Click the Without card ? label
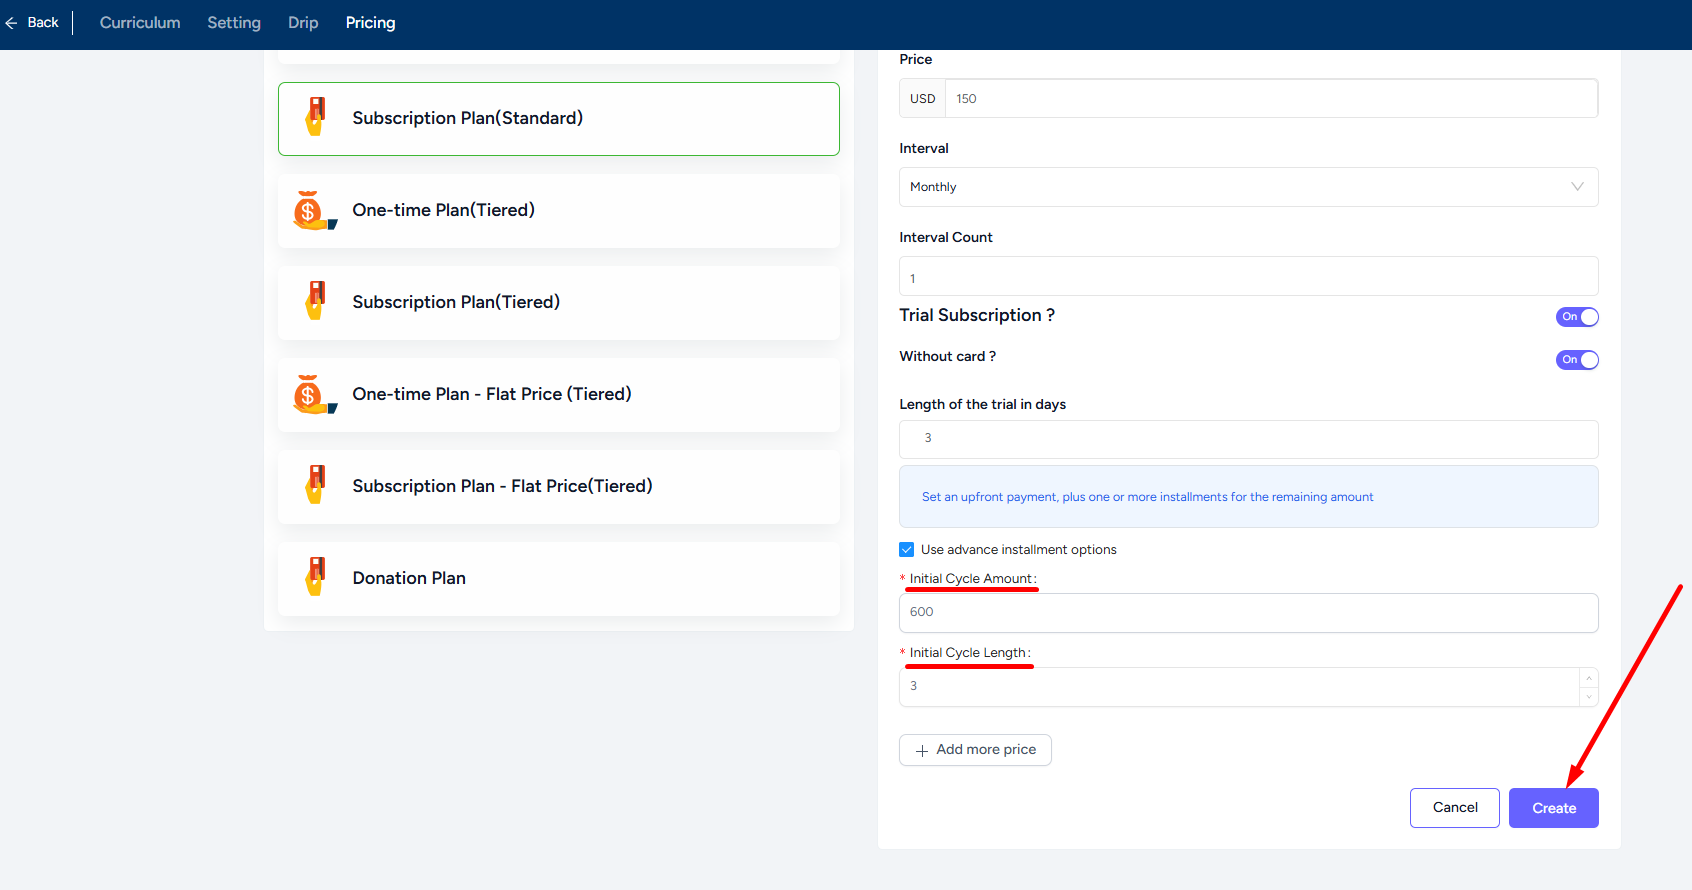 coord(947,356)
